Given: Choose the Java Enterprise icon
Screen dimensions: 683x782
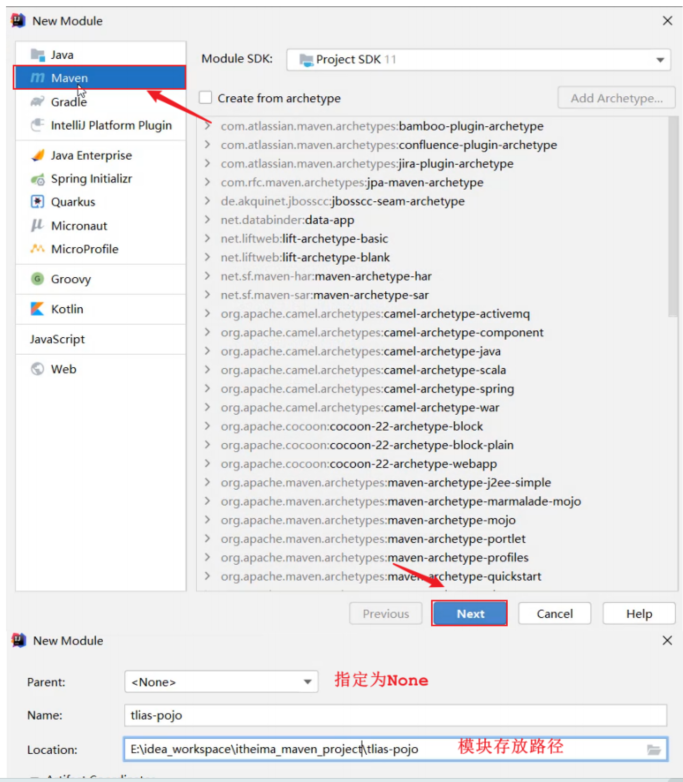Looking at the screenshot, I should click(37, 156).
